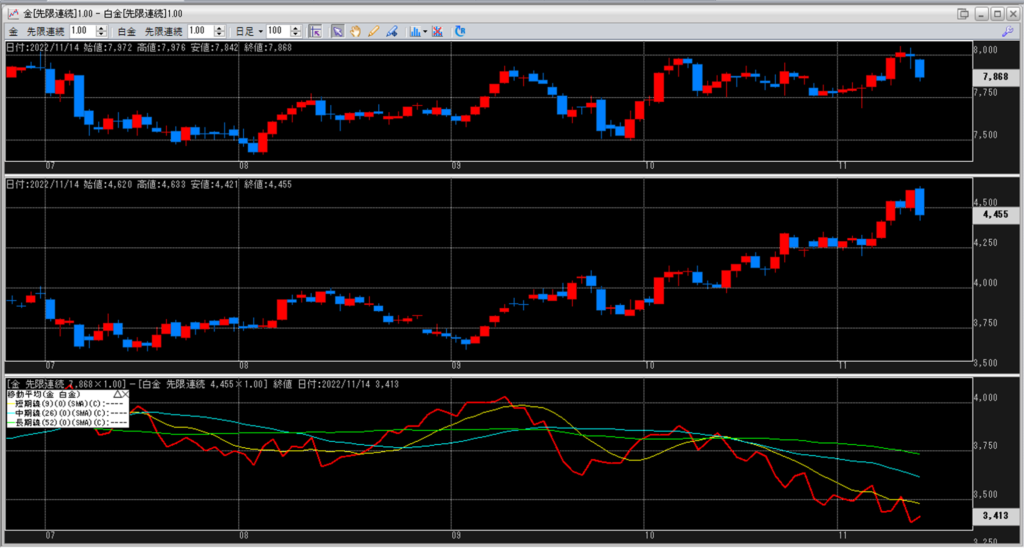Image resolution: width=1024 pixels, height=548 pixels.
Task: Click the 金 symbol label in toolbar
Action: (13, 31)
